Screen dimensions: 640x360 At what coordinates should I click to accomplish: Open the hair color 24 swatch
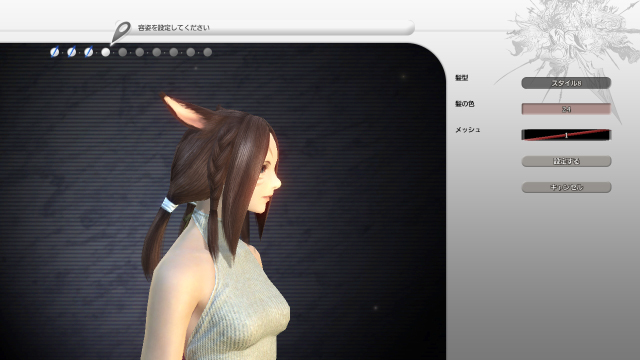click(566, 109)
